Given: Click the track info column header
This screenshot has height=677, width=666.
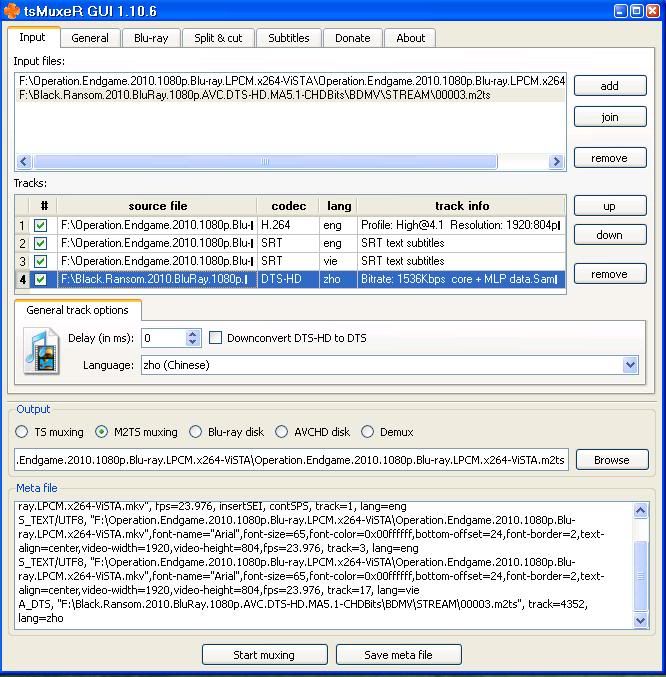Looking at the screenshot, I should pyautogui.click(x=461, y=206).
